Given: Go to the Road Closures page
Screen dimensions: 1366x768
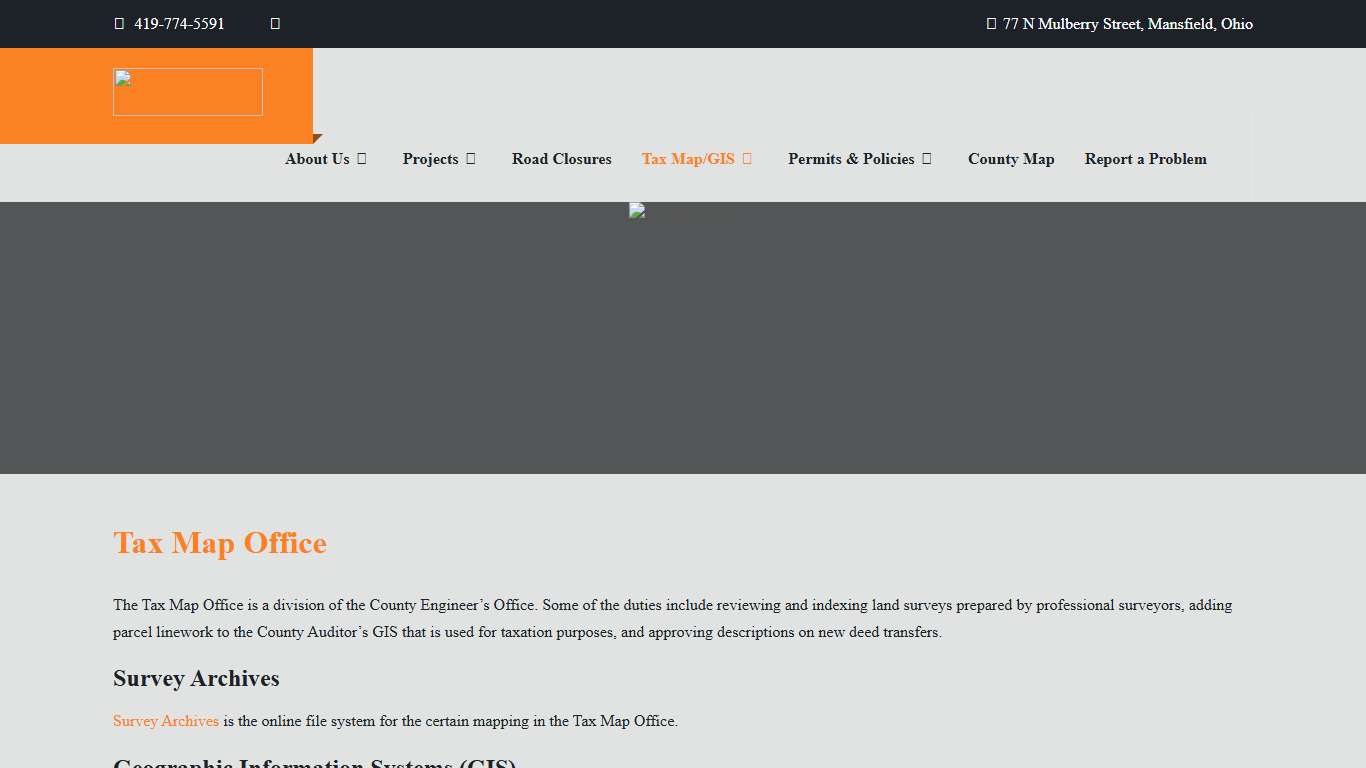Looking at the screenshot, I should 561,159.
